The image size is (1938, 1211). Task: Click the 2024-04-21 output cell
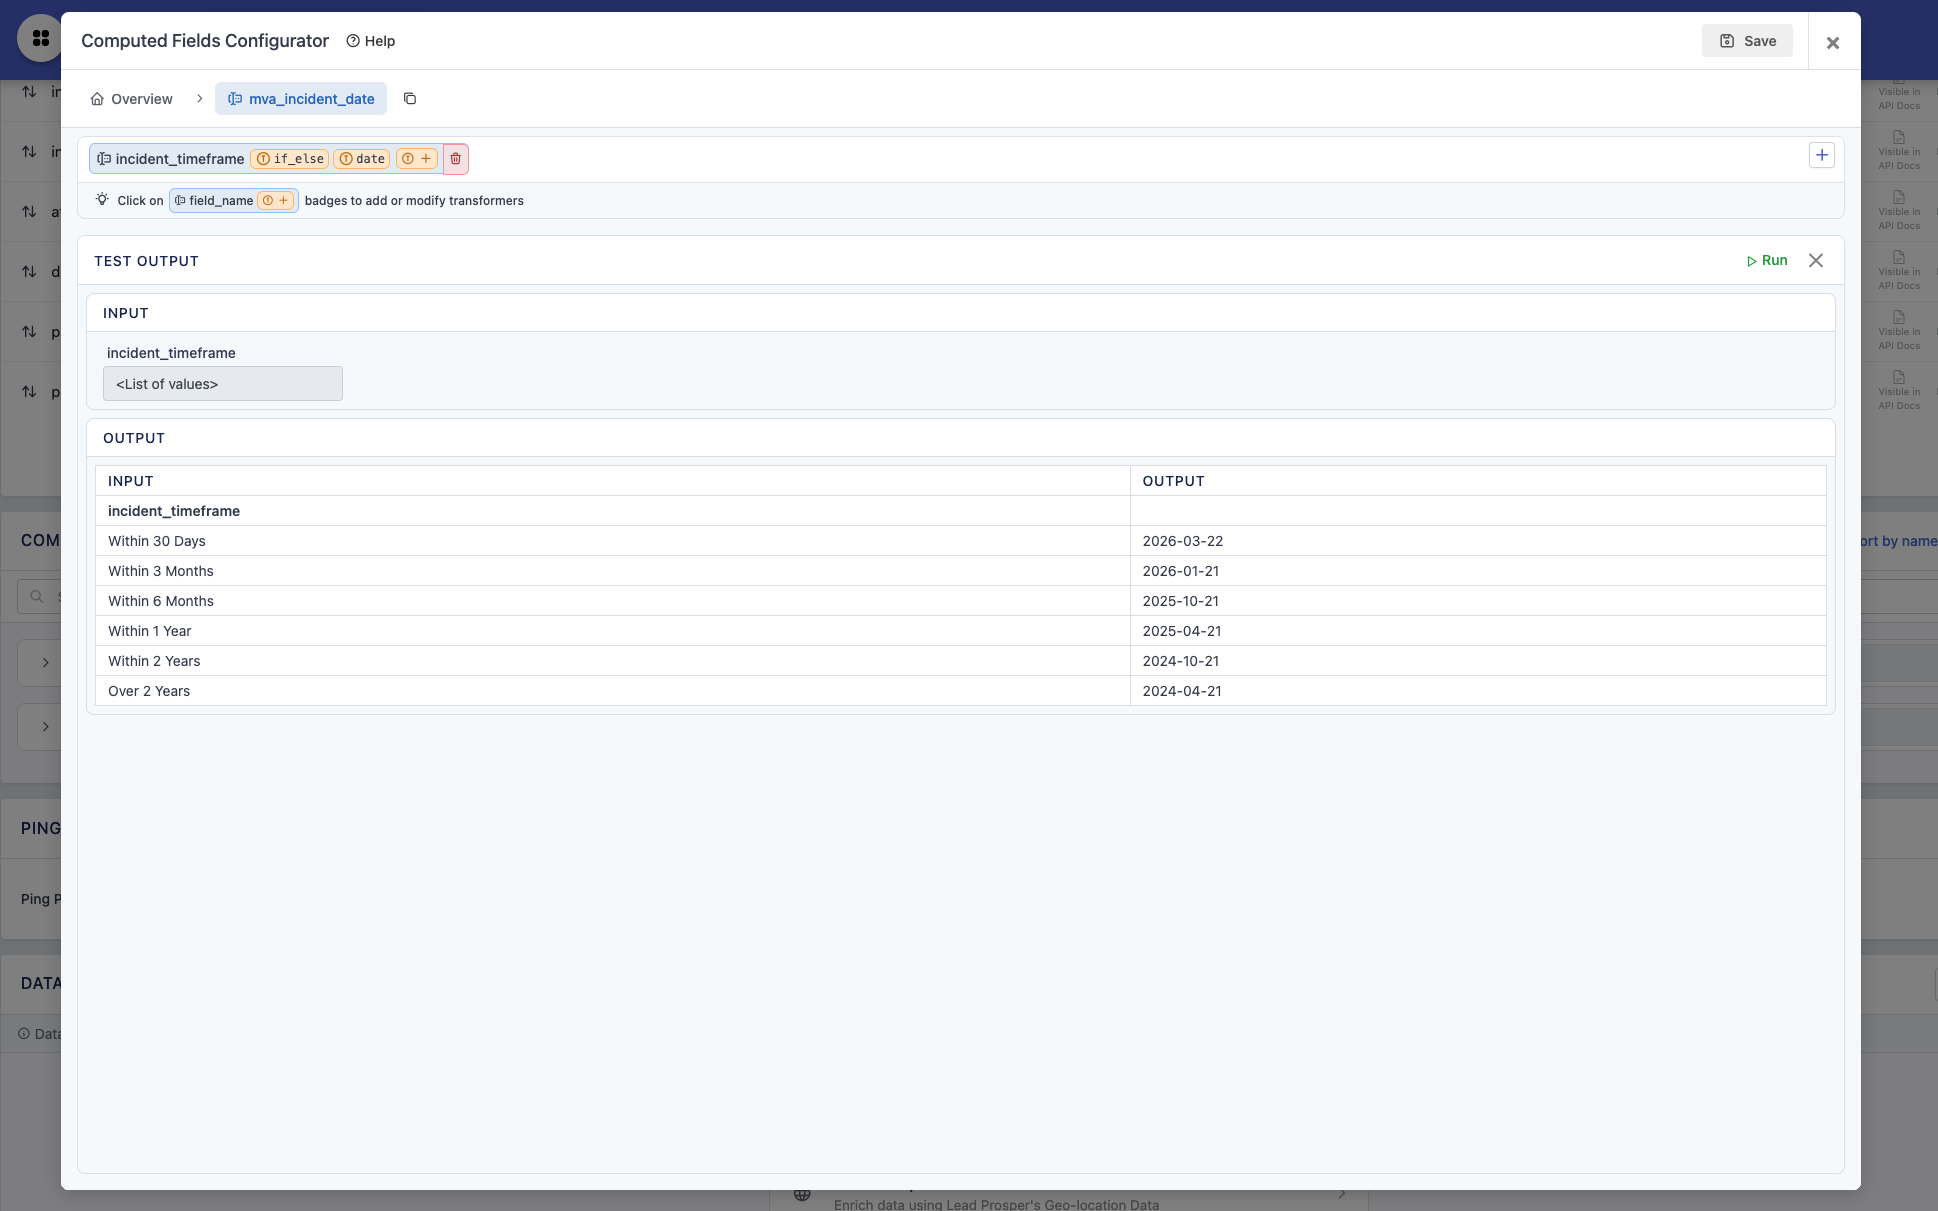tap(1181, 691)
